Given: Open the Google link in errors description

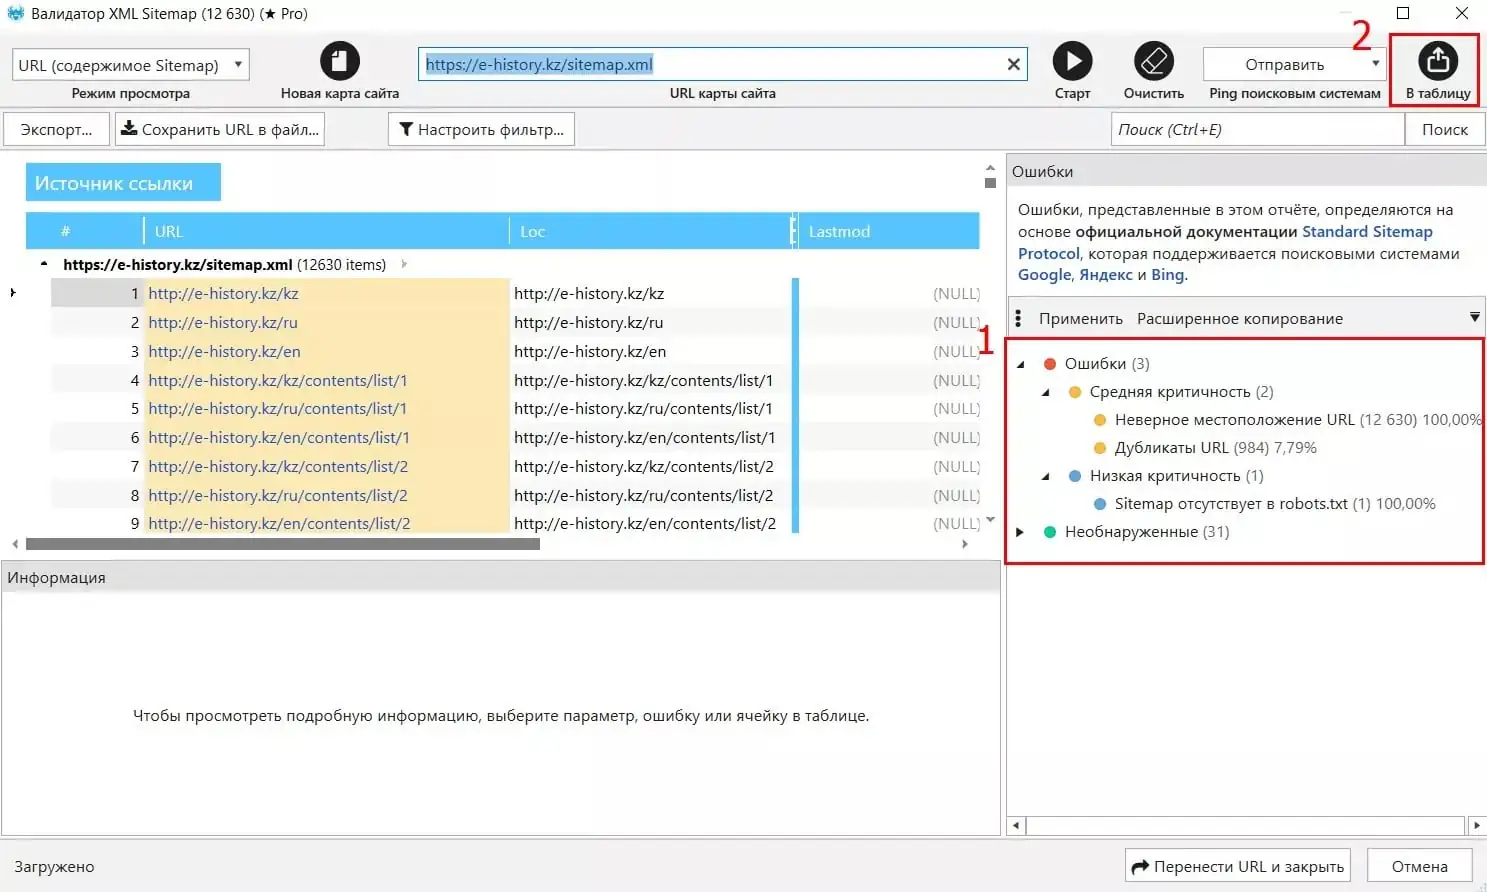Looking at the screenshot, I should pos(1044,275).
